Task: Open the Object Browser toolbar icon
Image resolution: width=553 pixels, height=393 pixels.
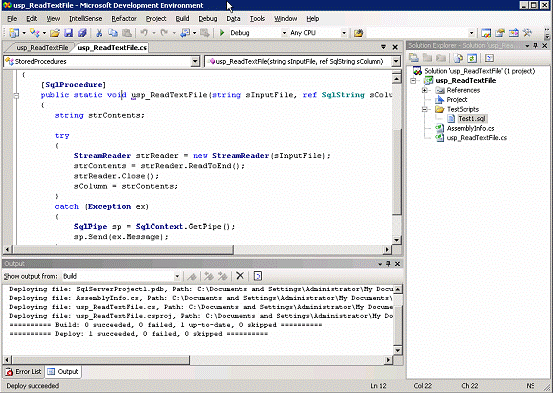Action: tap(514, 33)
